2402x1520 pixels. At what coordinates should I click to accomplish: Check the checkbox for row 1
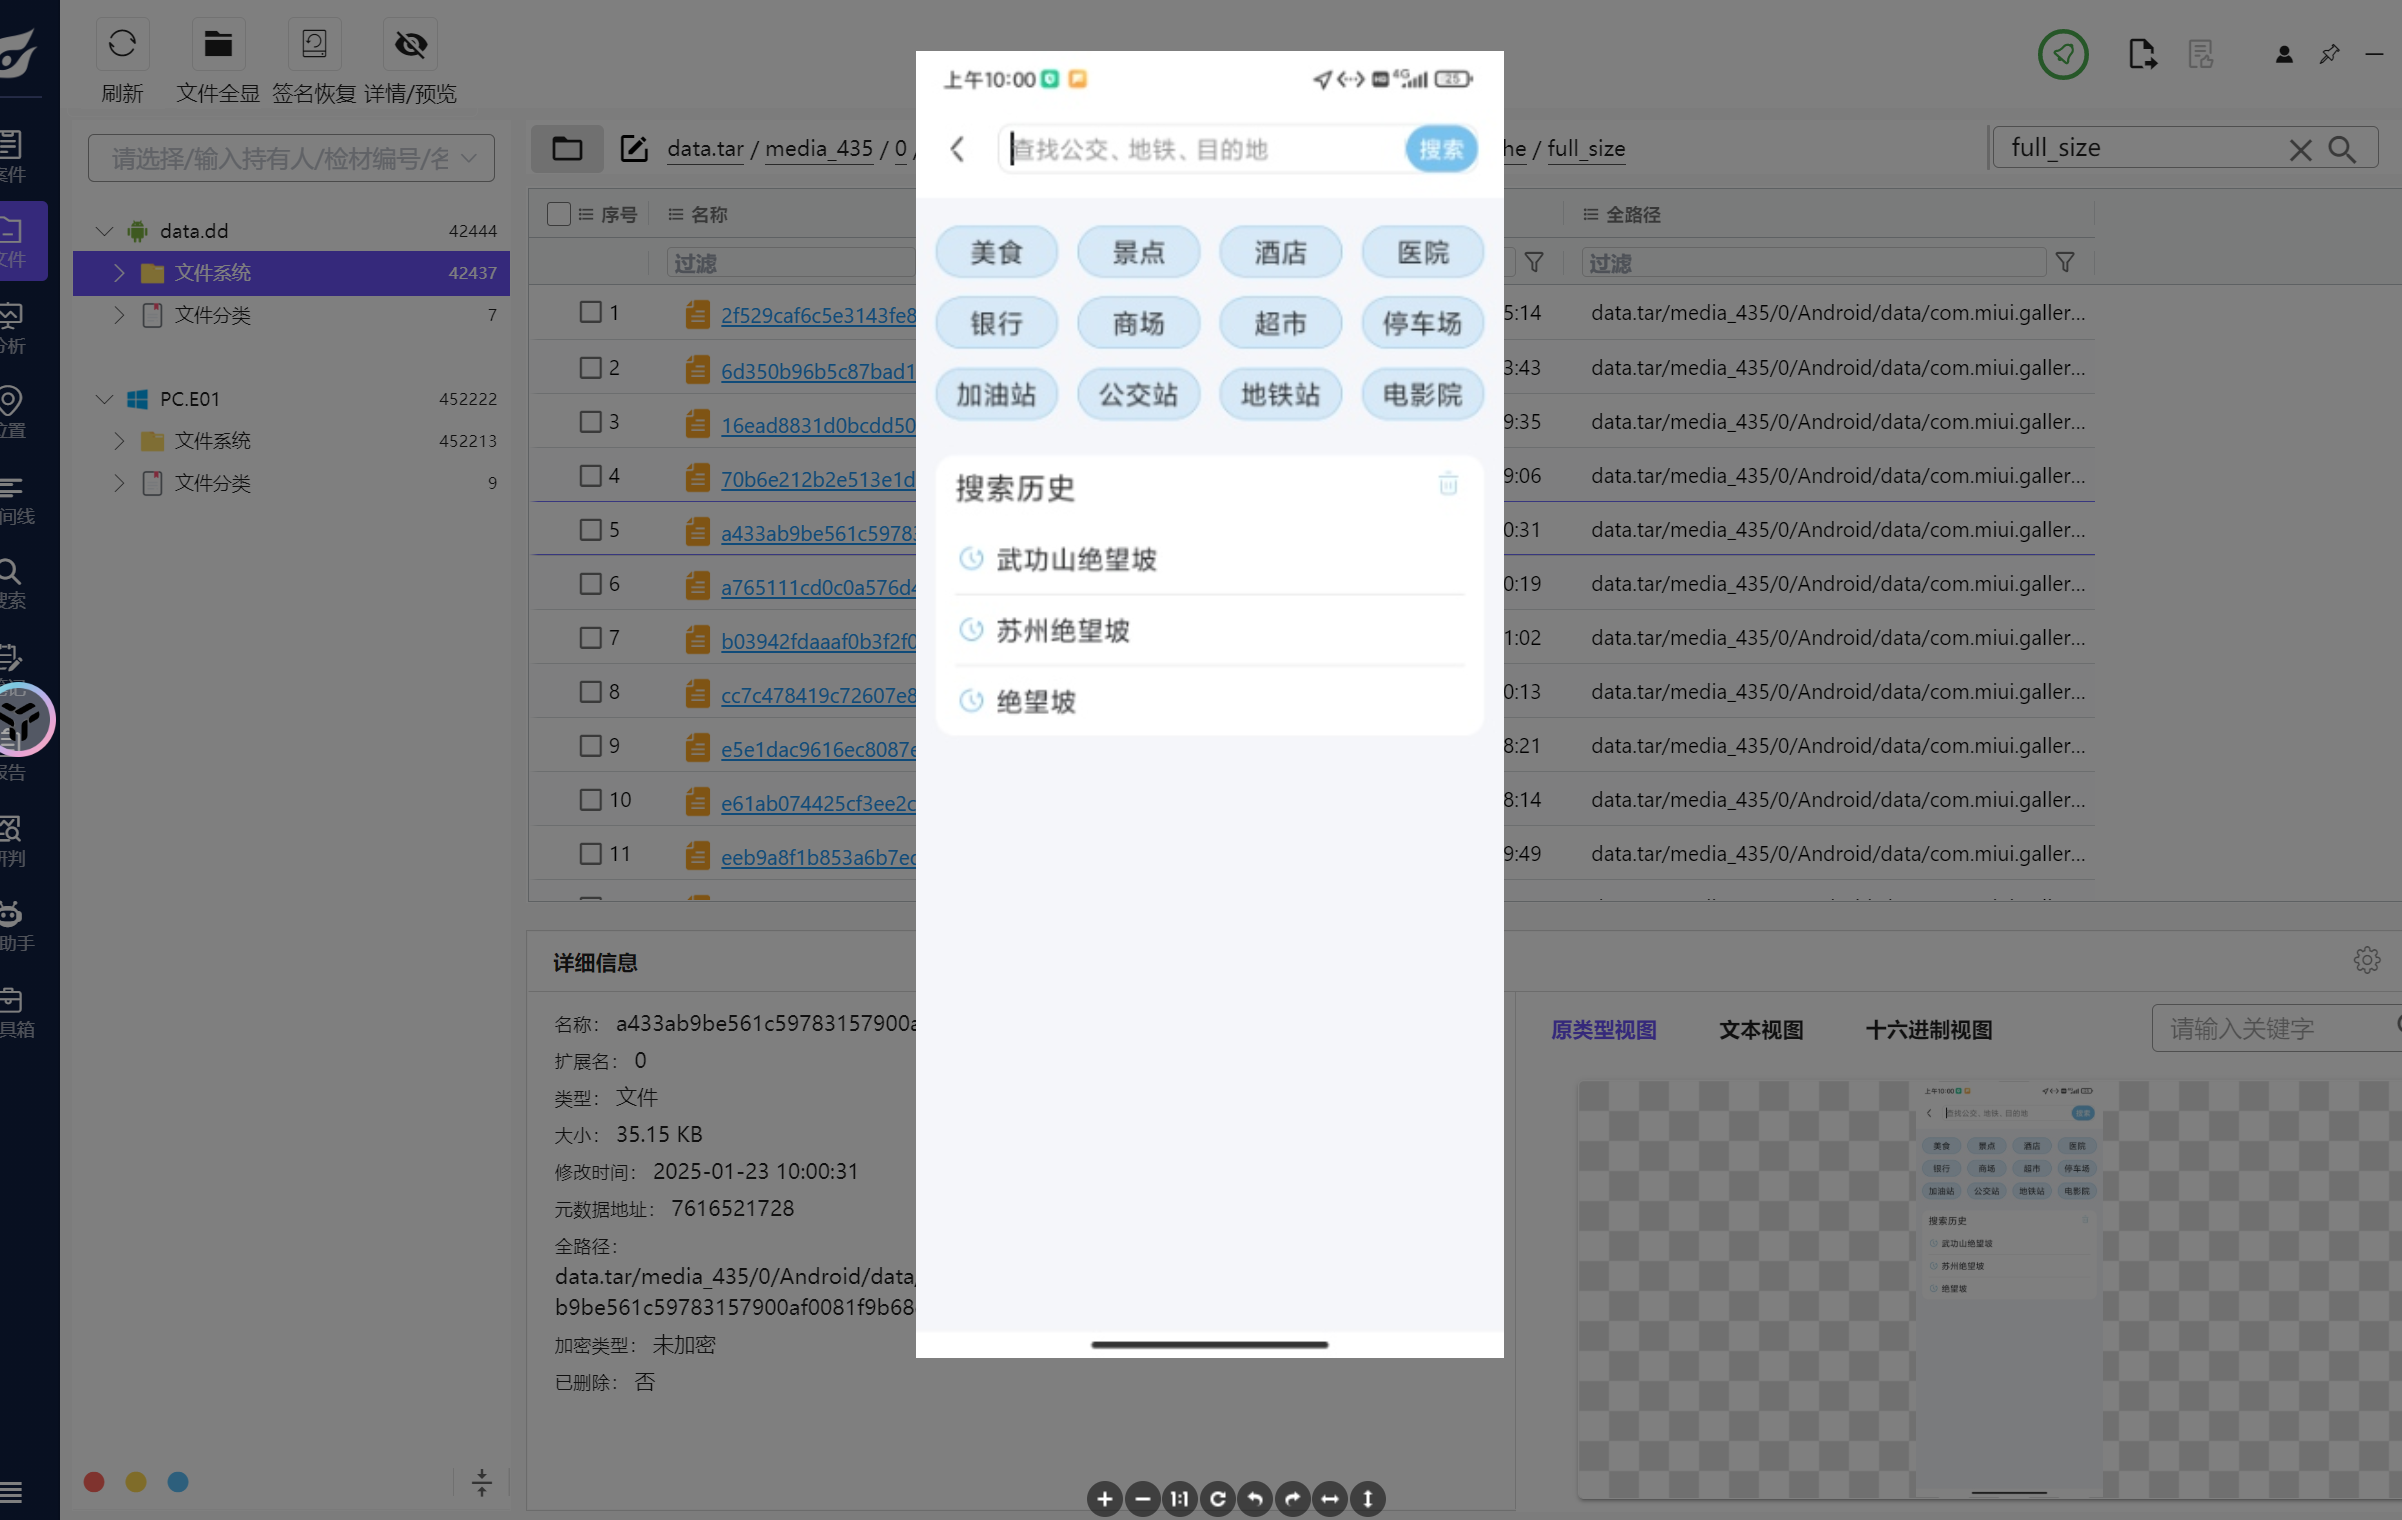[x=590, y=313]
